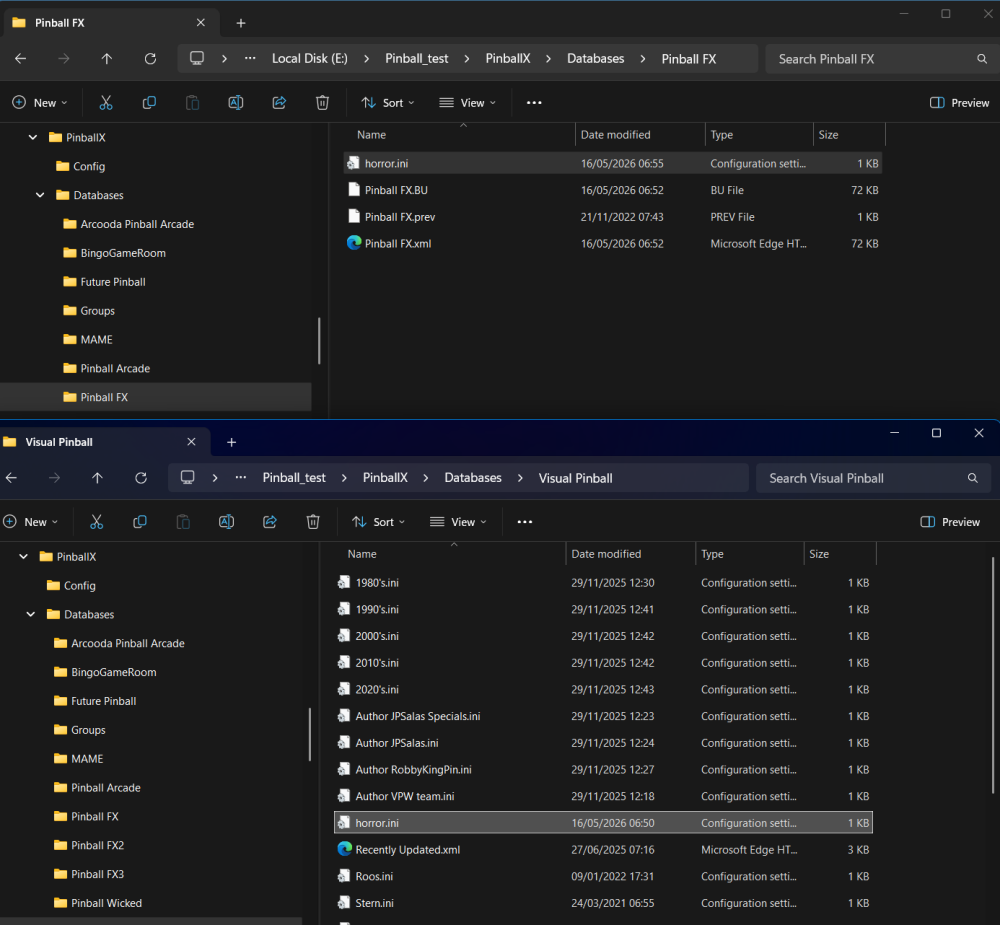Open New dropdown in Pinball FX window
Image resolution: width=1000 pixels, height=925 pixels.
[40, 103]
